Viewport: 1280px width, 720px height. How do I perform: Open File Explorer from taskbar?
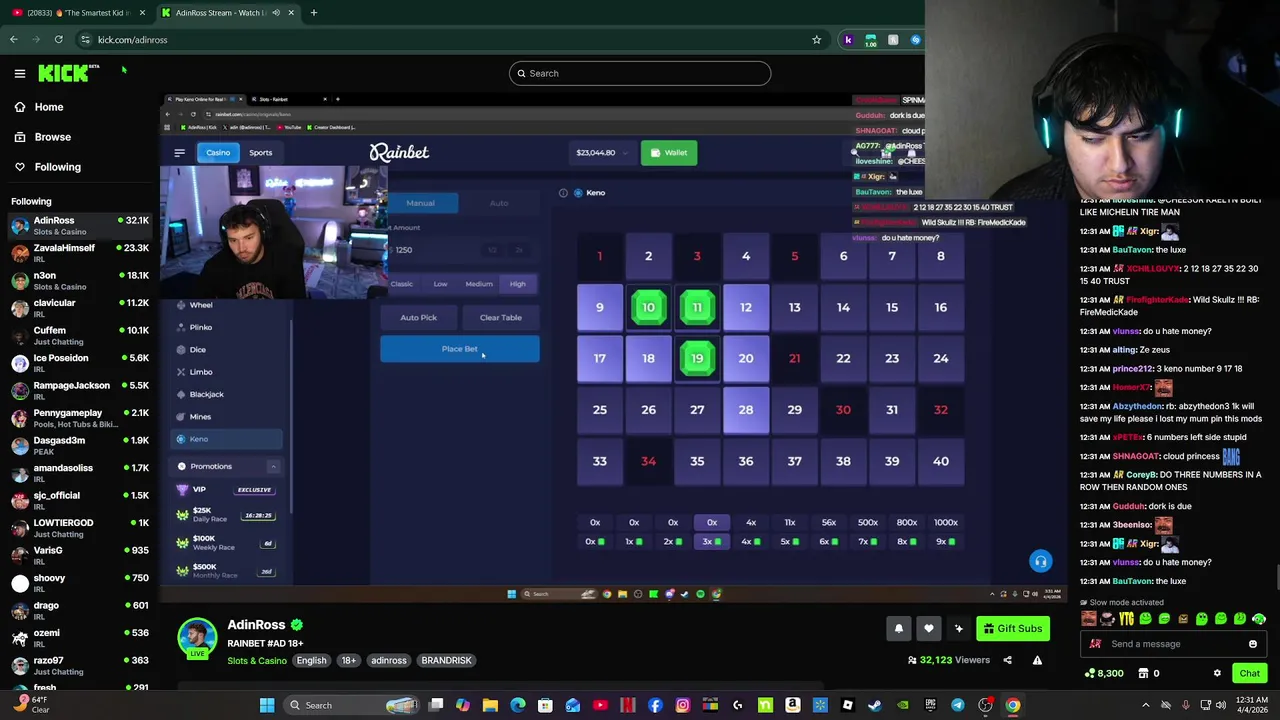click(x=490, y=705)
